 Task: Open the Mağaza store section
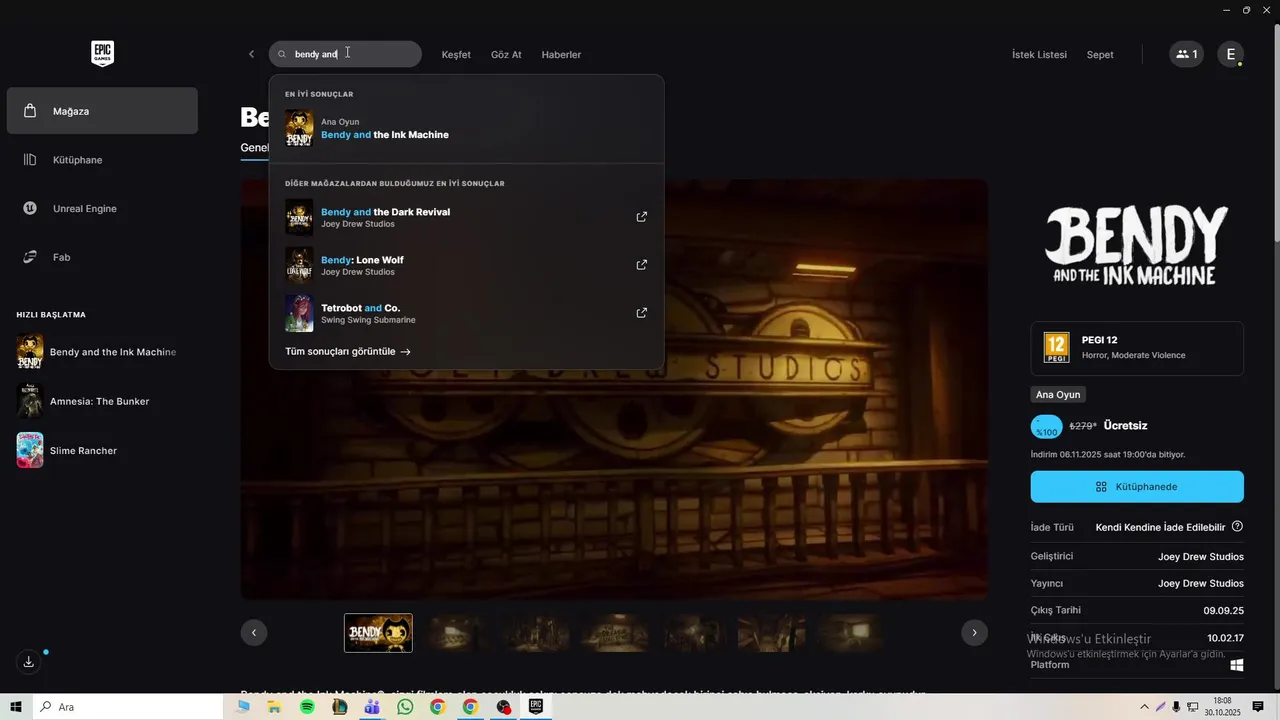[102, 111]
